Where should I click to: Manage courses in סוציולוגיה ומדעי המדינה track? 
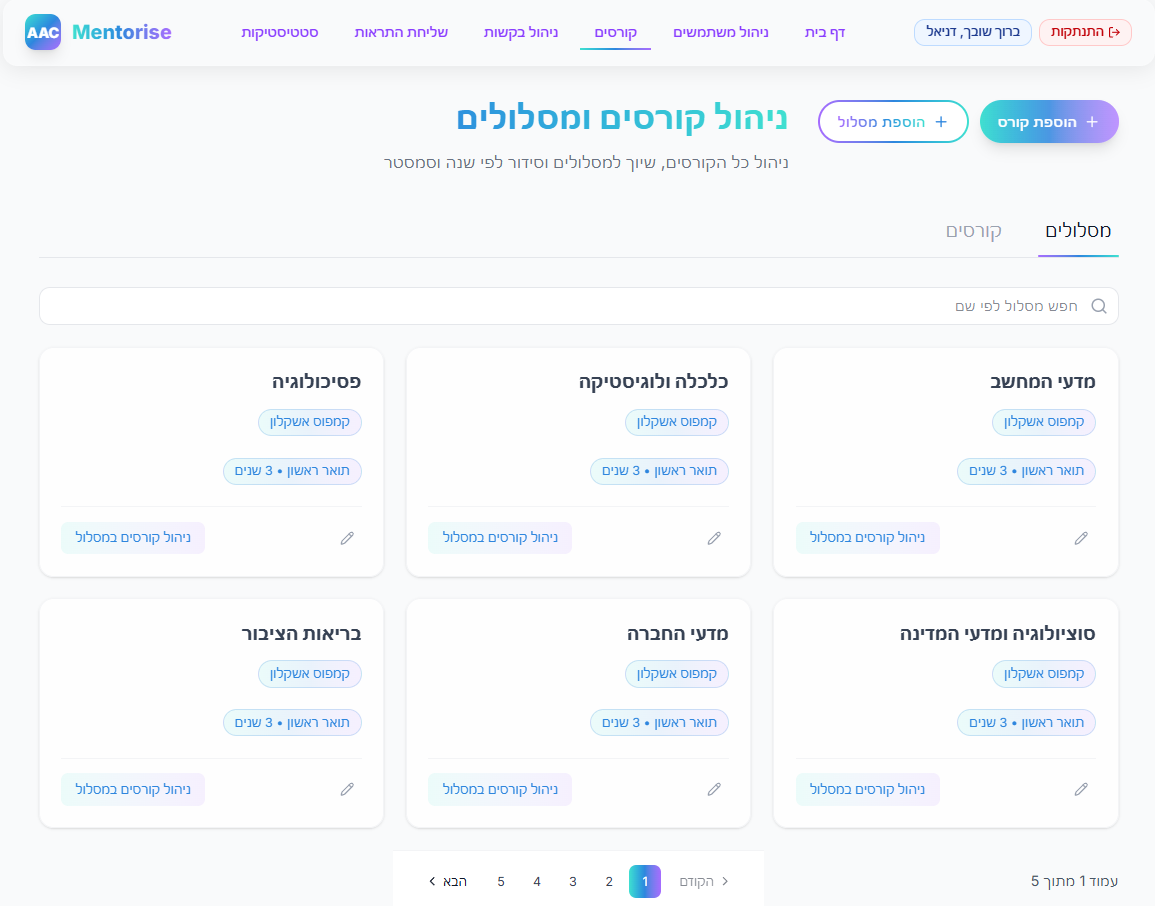coord(868,790)
